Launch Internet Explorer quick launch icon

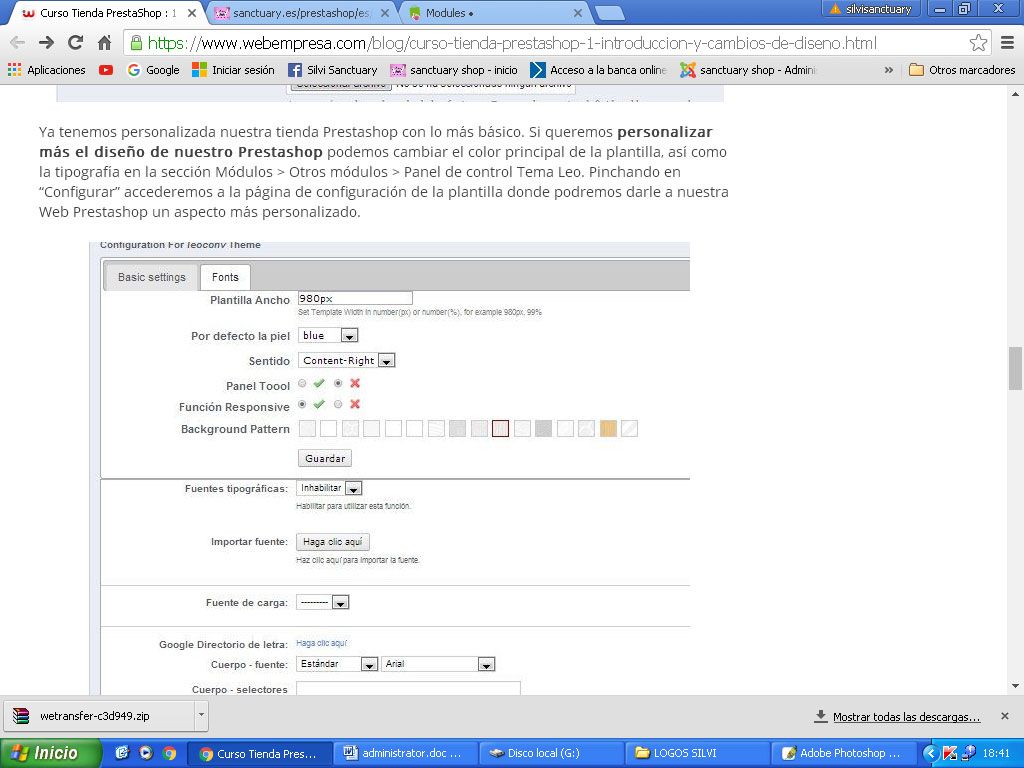point(122,753)
